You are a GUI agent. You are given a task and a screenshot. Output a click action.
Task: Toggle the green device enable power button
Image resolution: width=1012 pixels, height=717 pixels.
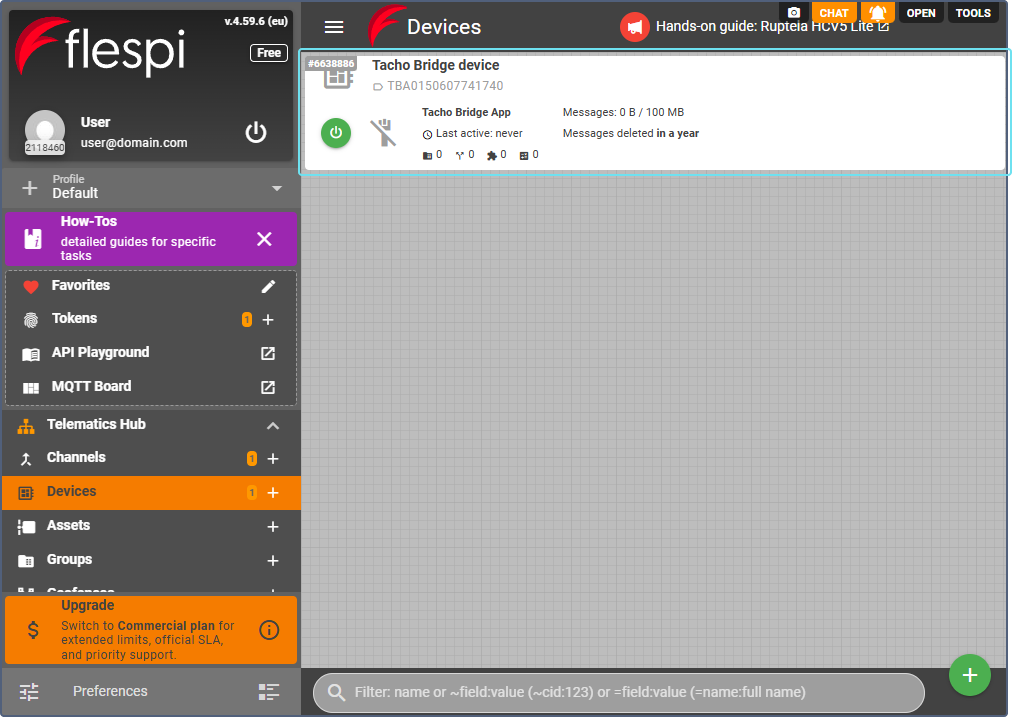(x=336, y=133)
